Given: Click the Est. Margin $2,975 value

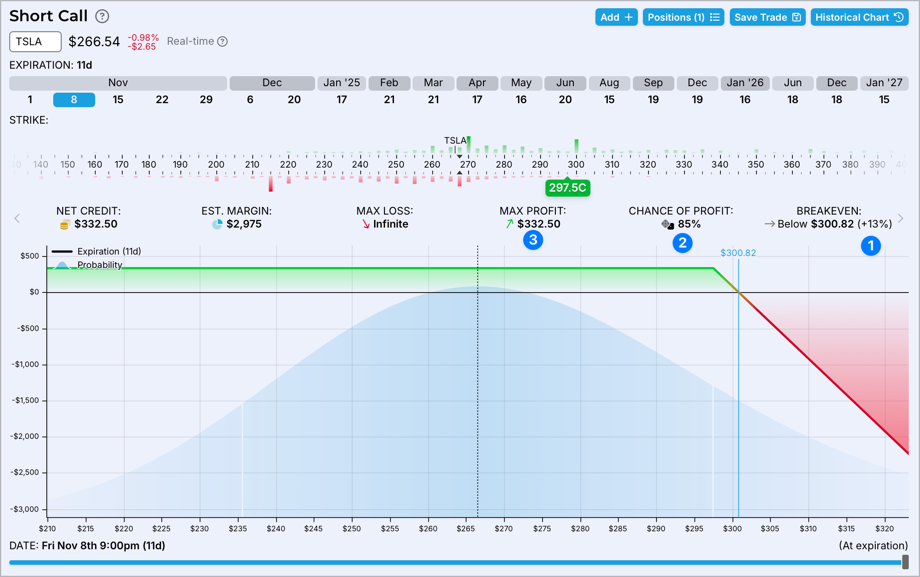Looking at the screenshot, I should click(x=244, y=224).
